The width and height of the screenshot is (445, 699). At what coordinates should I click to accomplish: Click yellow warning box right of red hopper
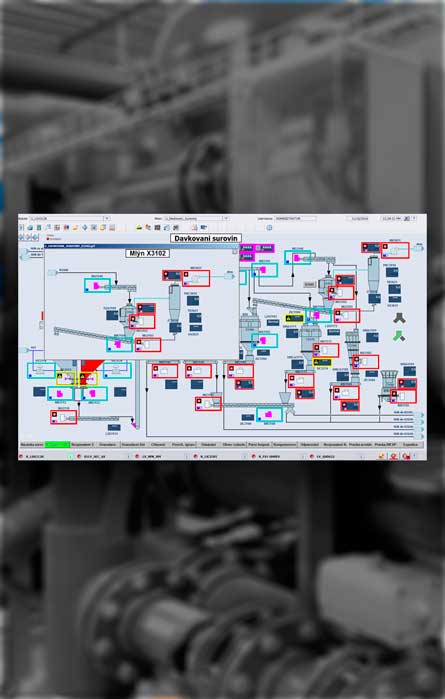pos(88,378)
